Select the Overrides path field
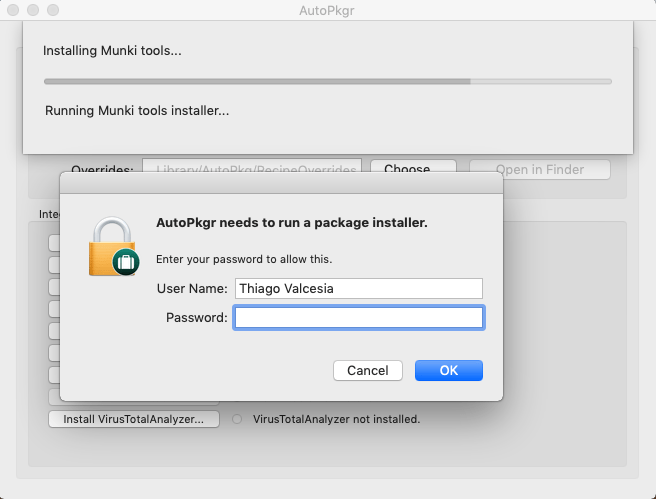 (251, 169)
